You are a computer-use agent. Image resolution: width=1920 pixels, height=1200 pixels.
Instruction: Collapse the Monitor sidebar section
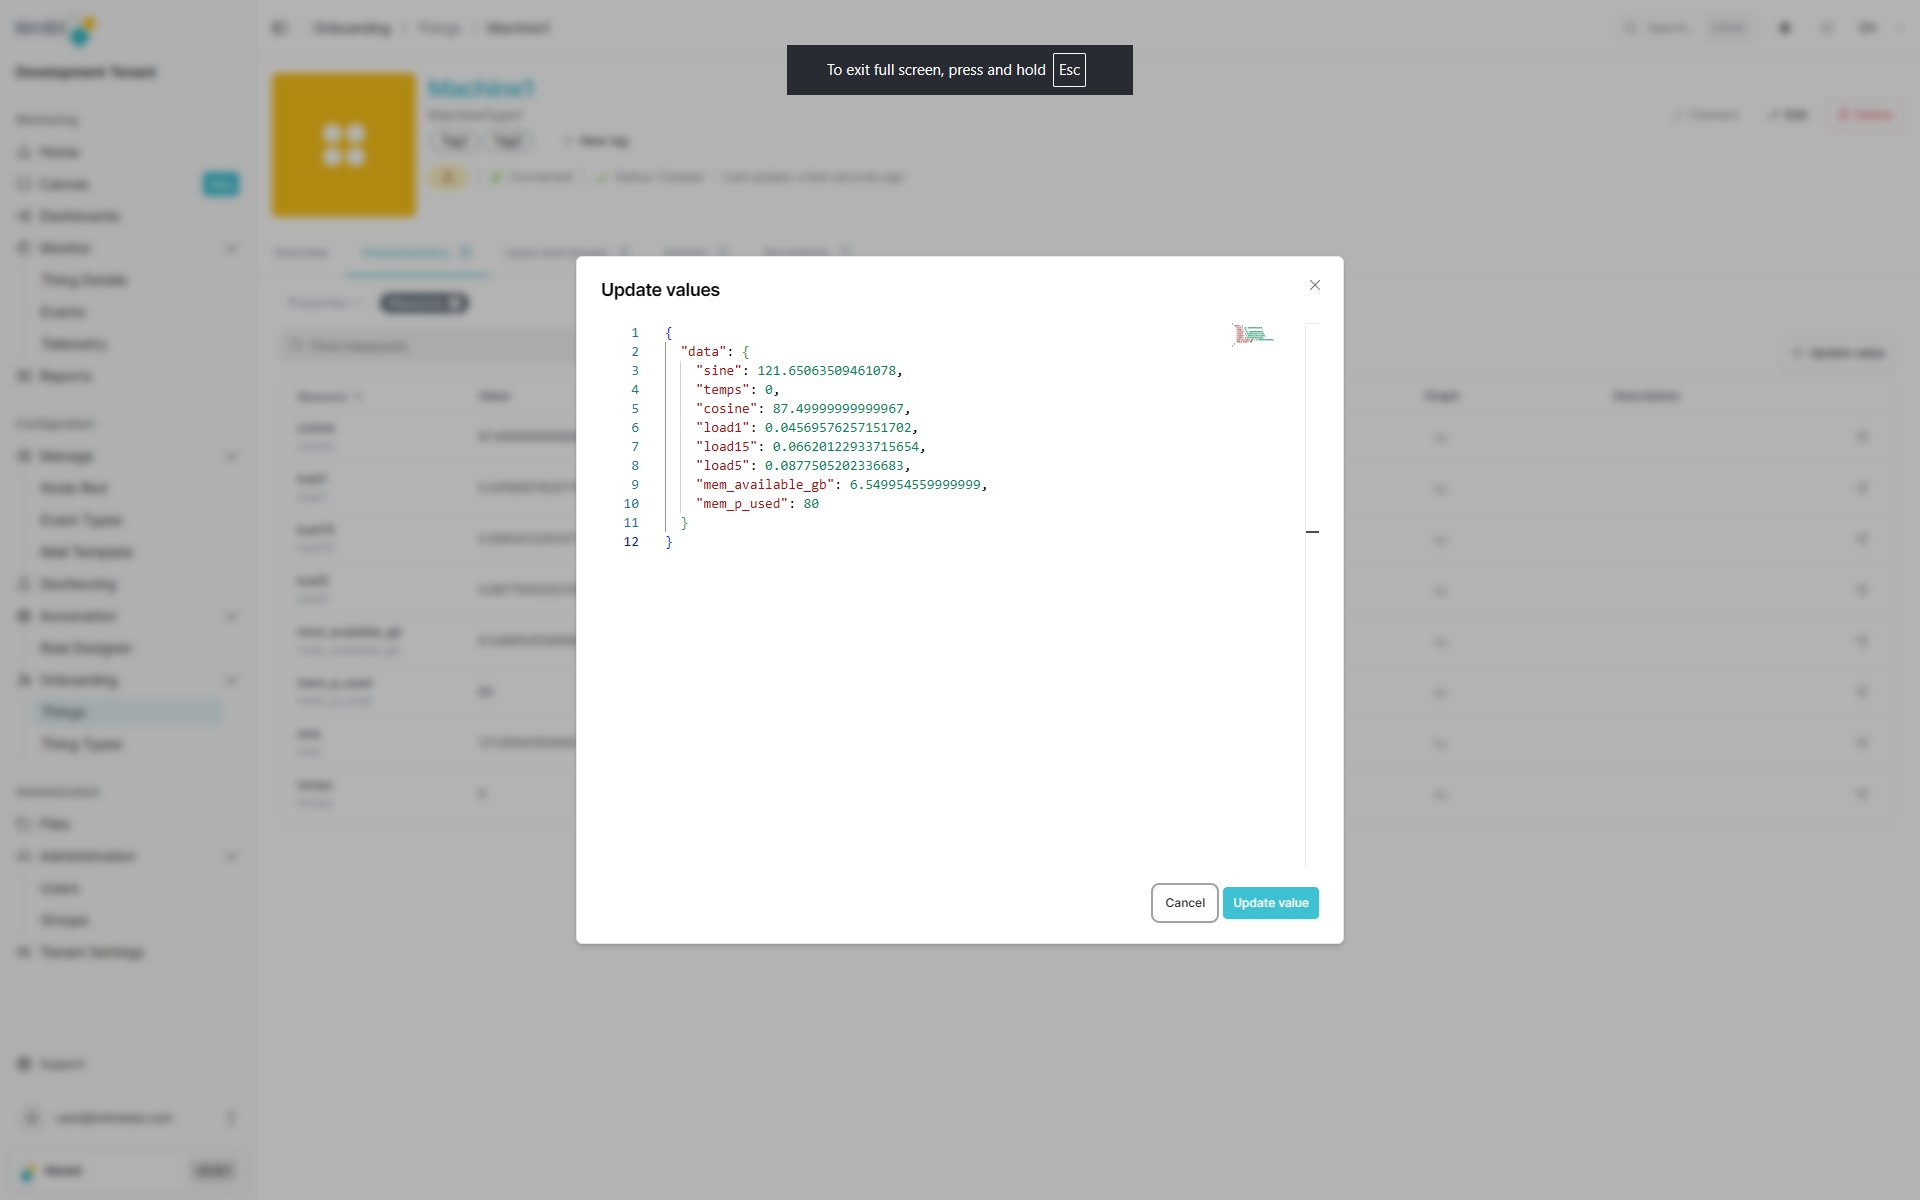click(231, 248)
